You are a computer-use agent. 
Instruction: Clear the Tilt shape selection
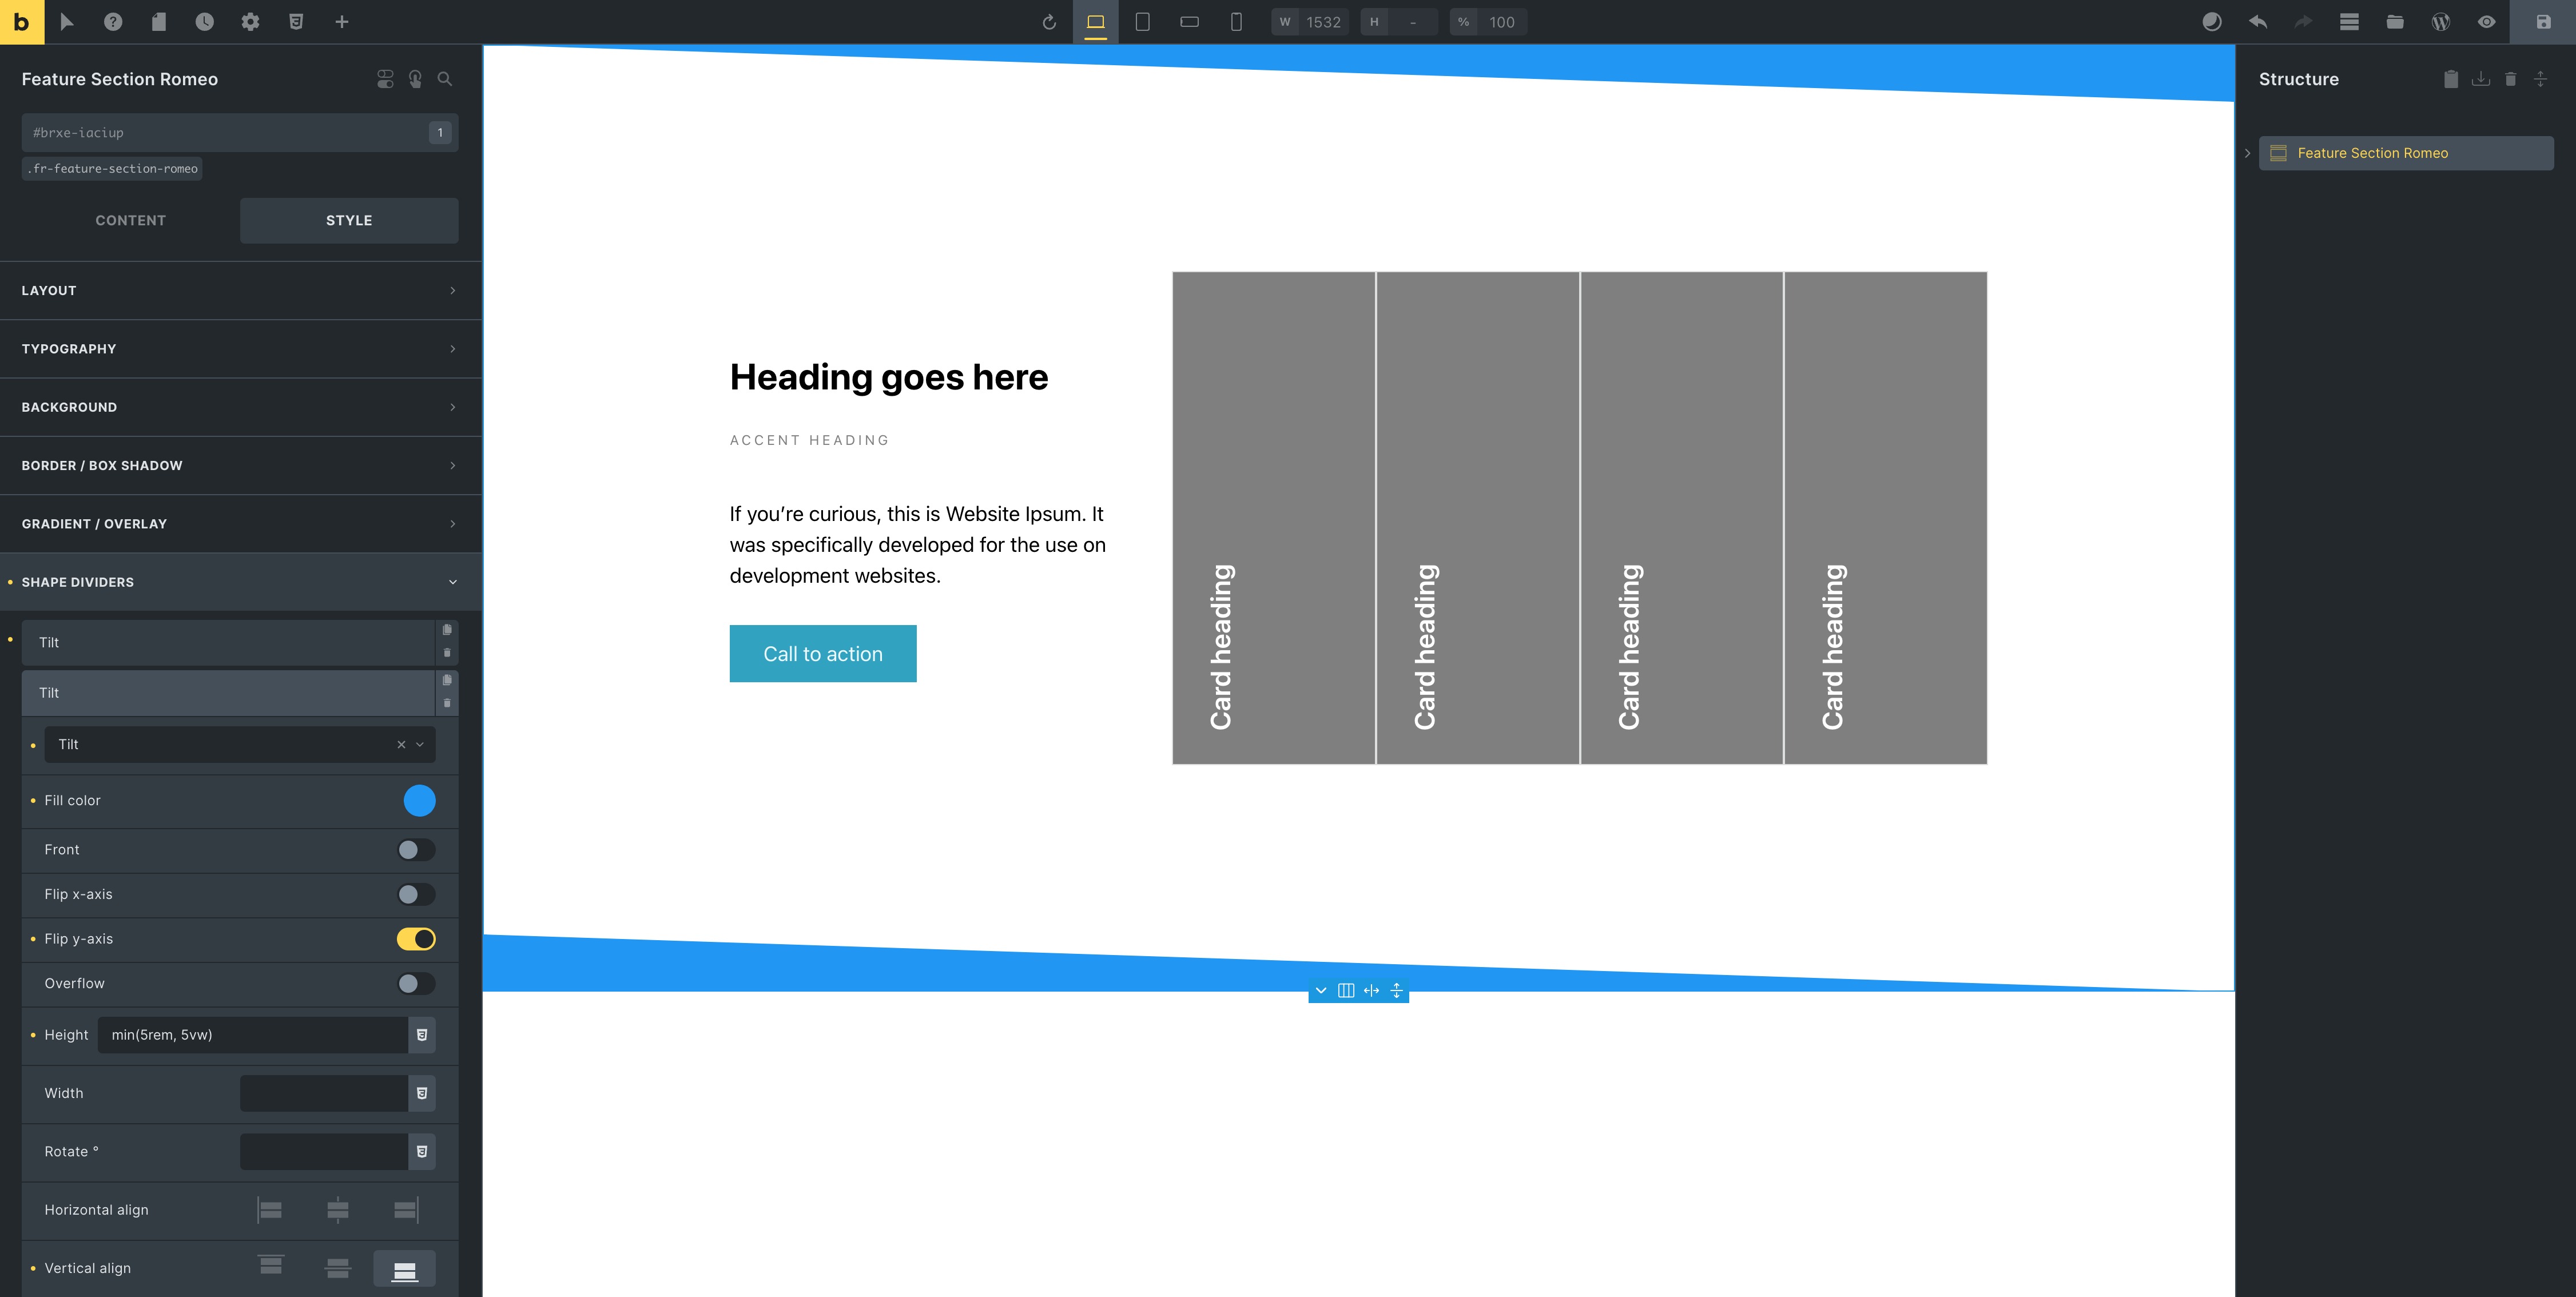click(401, 744)
